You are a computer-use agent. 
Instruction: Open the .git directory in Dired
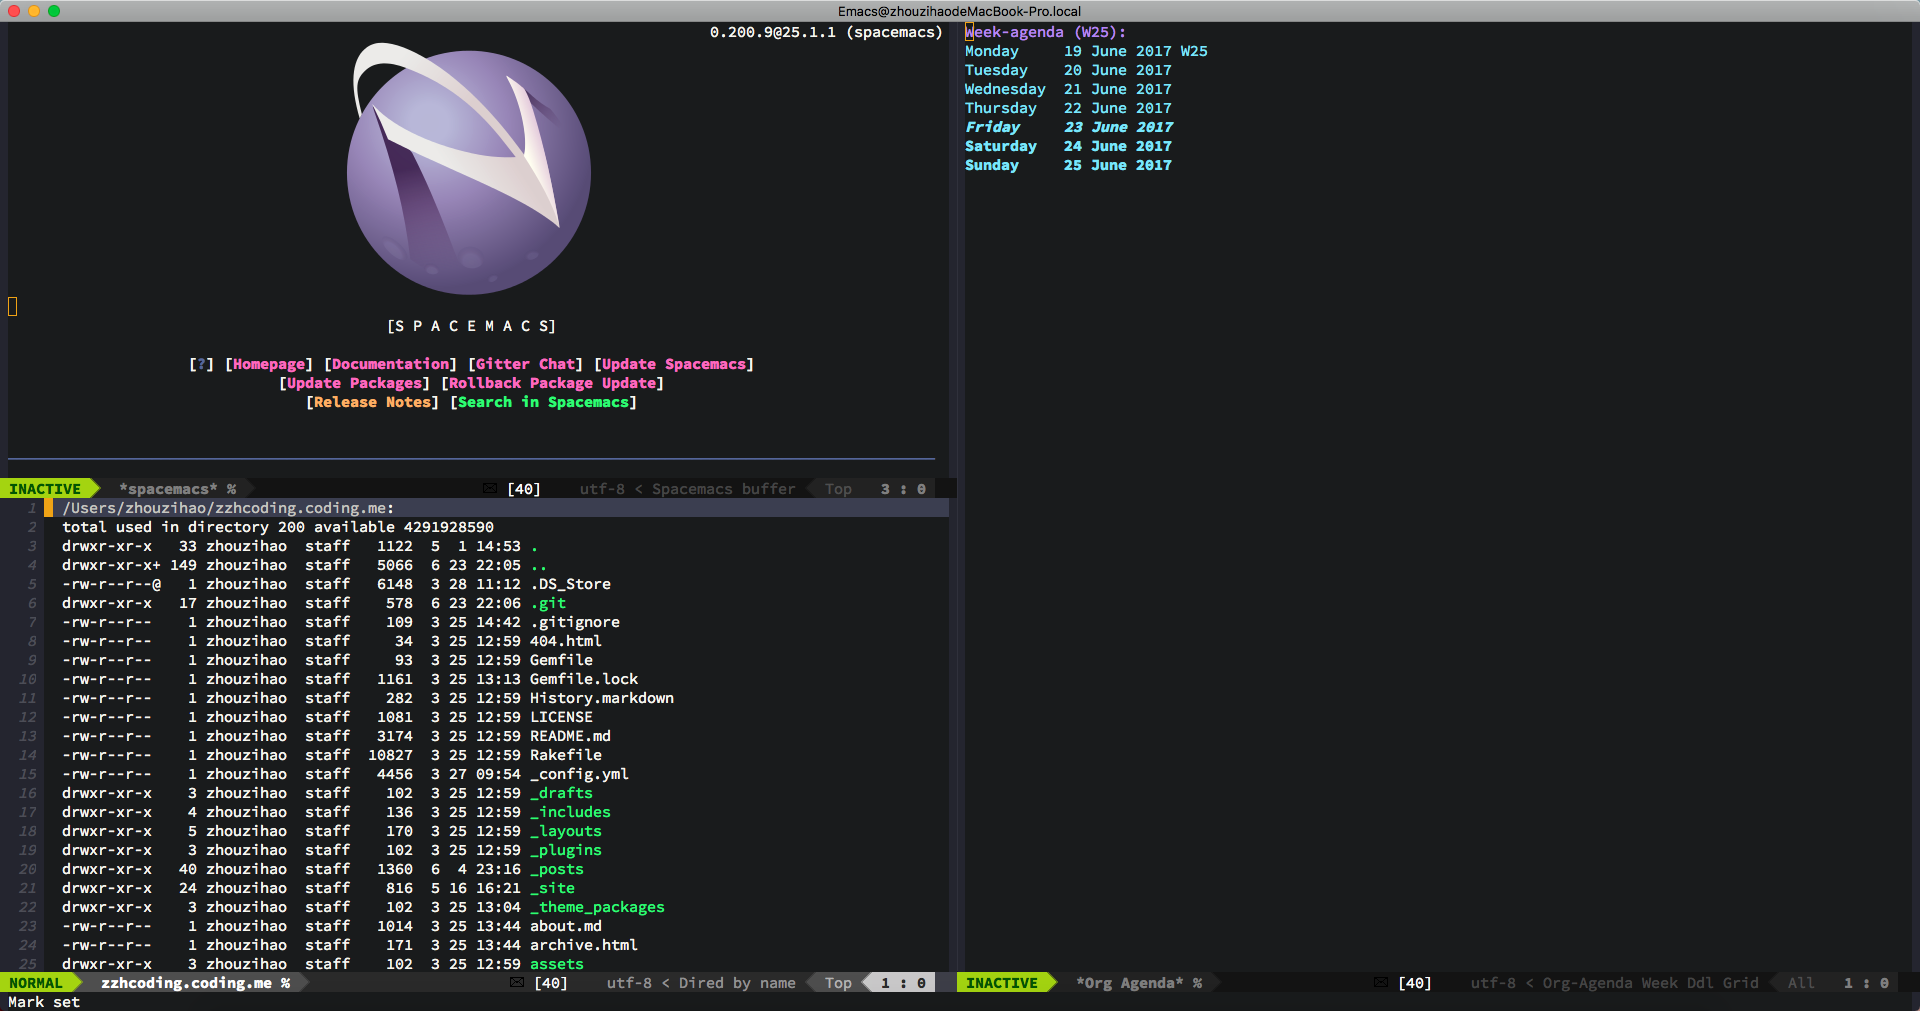click(x=548, y=603)
